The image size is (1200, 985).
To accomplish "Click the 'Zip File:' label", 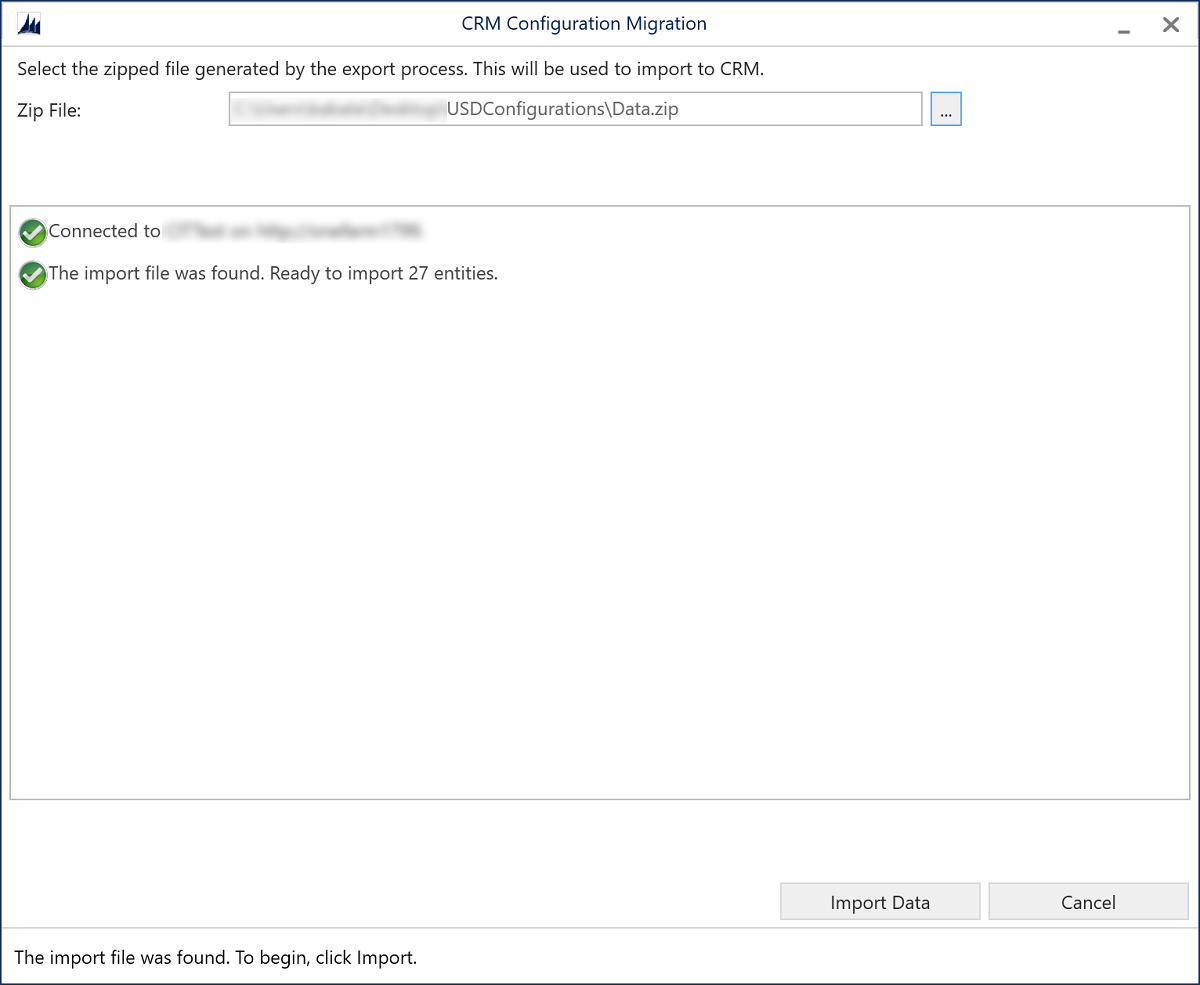I will [49, 110].
